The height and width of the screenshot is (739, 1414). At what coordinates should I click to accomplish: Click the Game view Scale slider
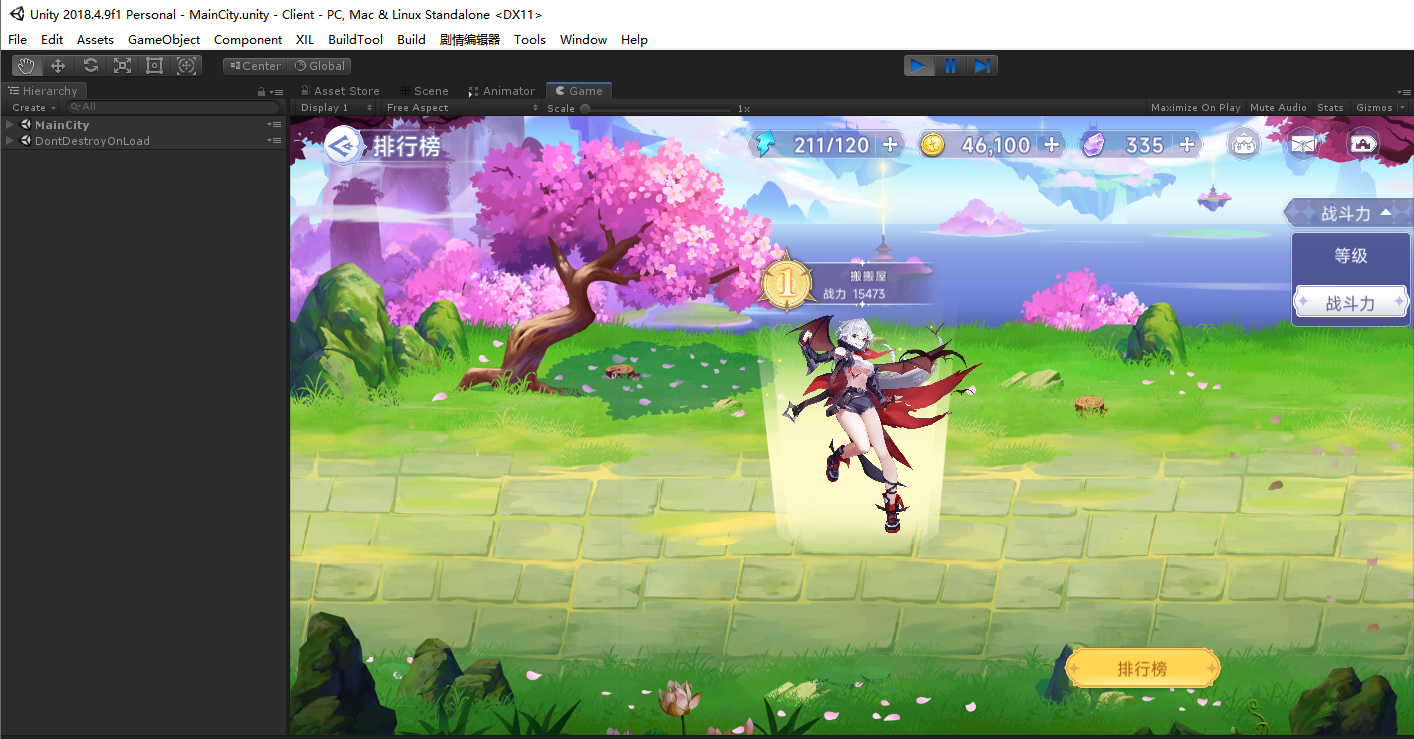658,108
